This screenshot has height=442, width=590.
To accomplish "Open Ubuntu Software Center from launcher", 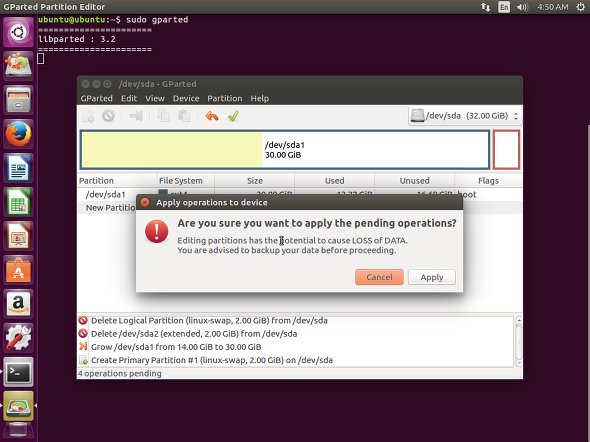I will click(x=18, y=270).
